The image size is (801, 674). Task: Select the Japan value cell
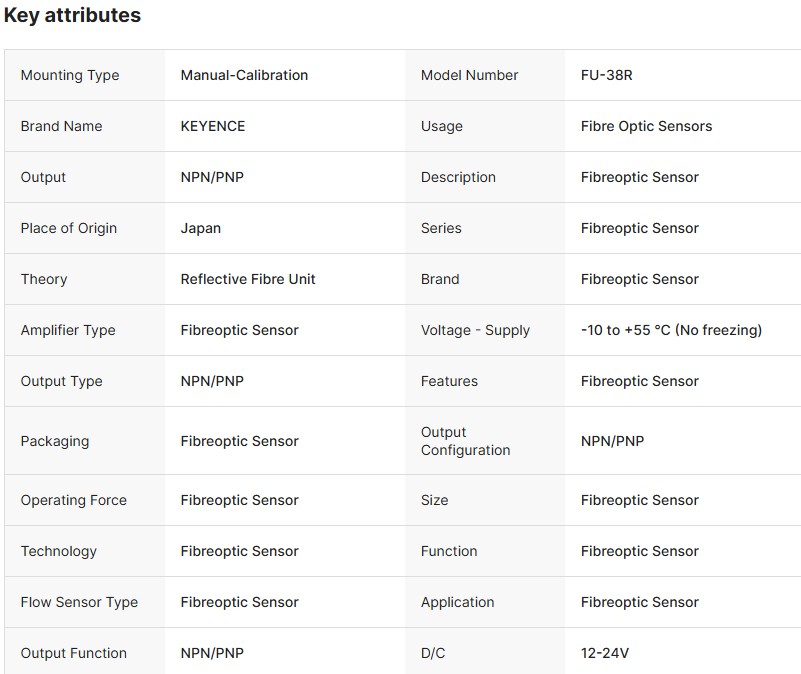click(201, 228)
